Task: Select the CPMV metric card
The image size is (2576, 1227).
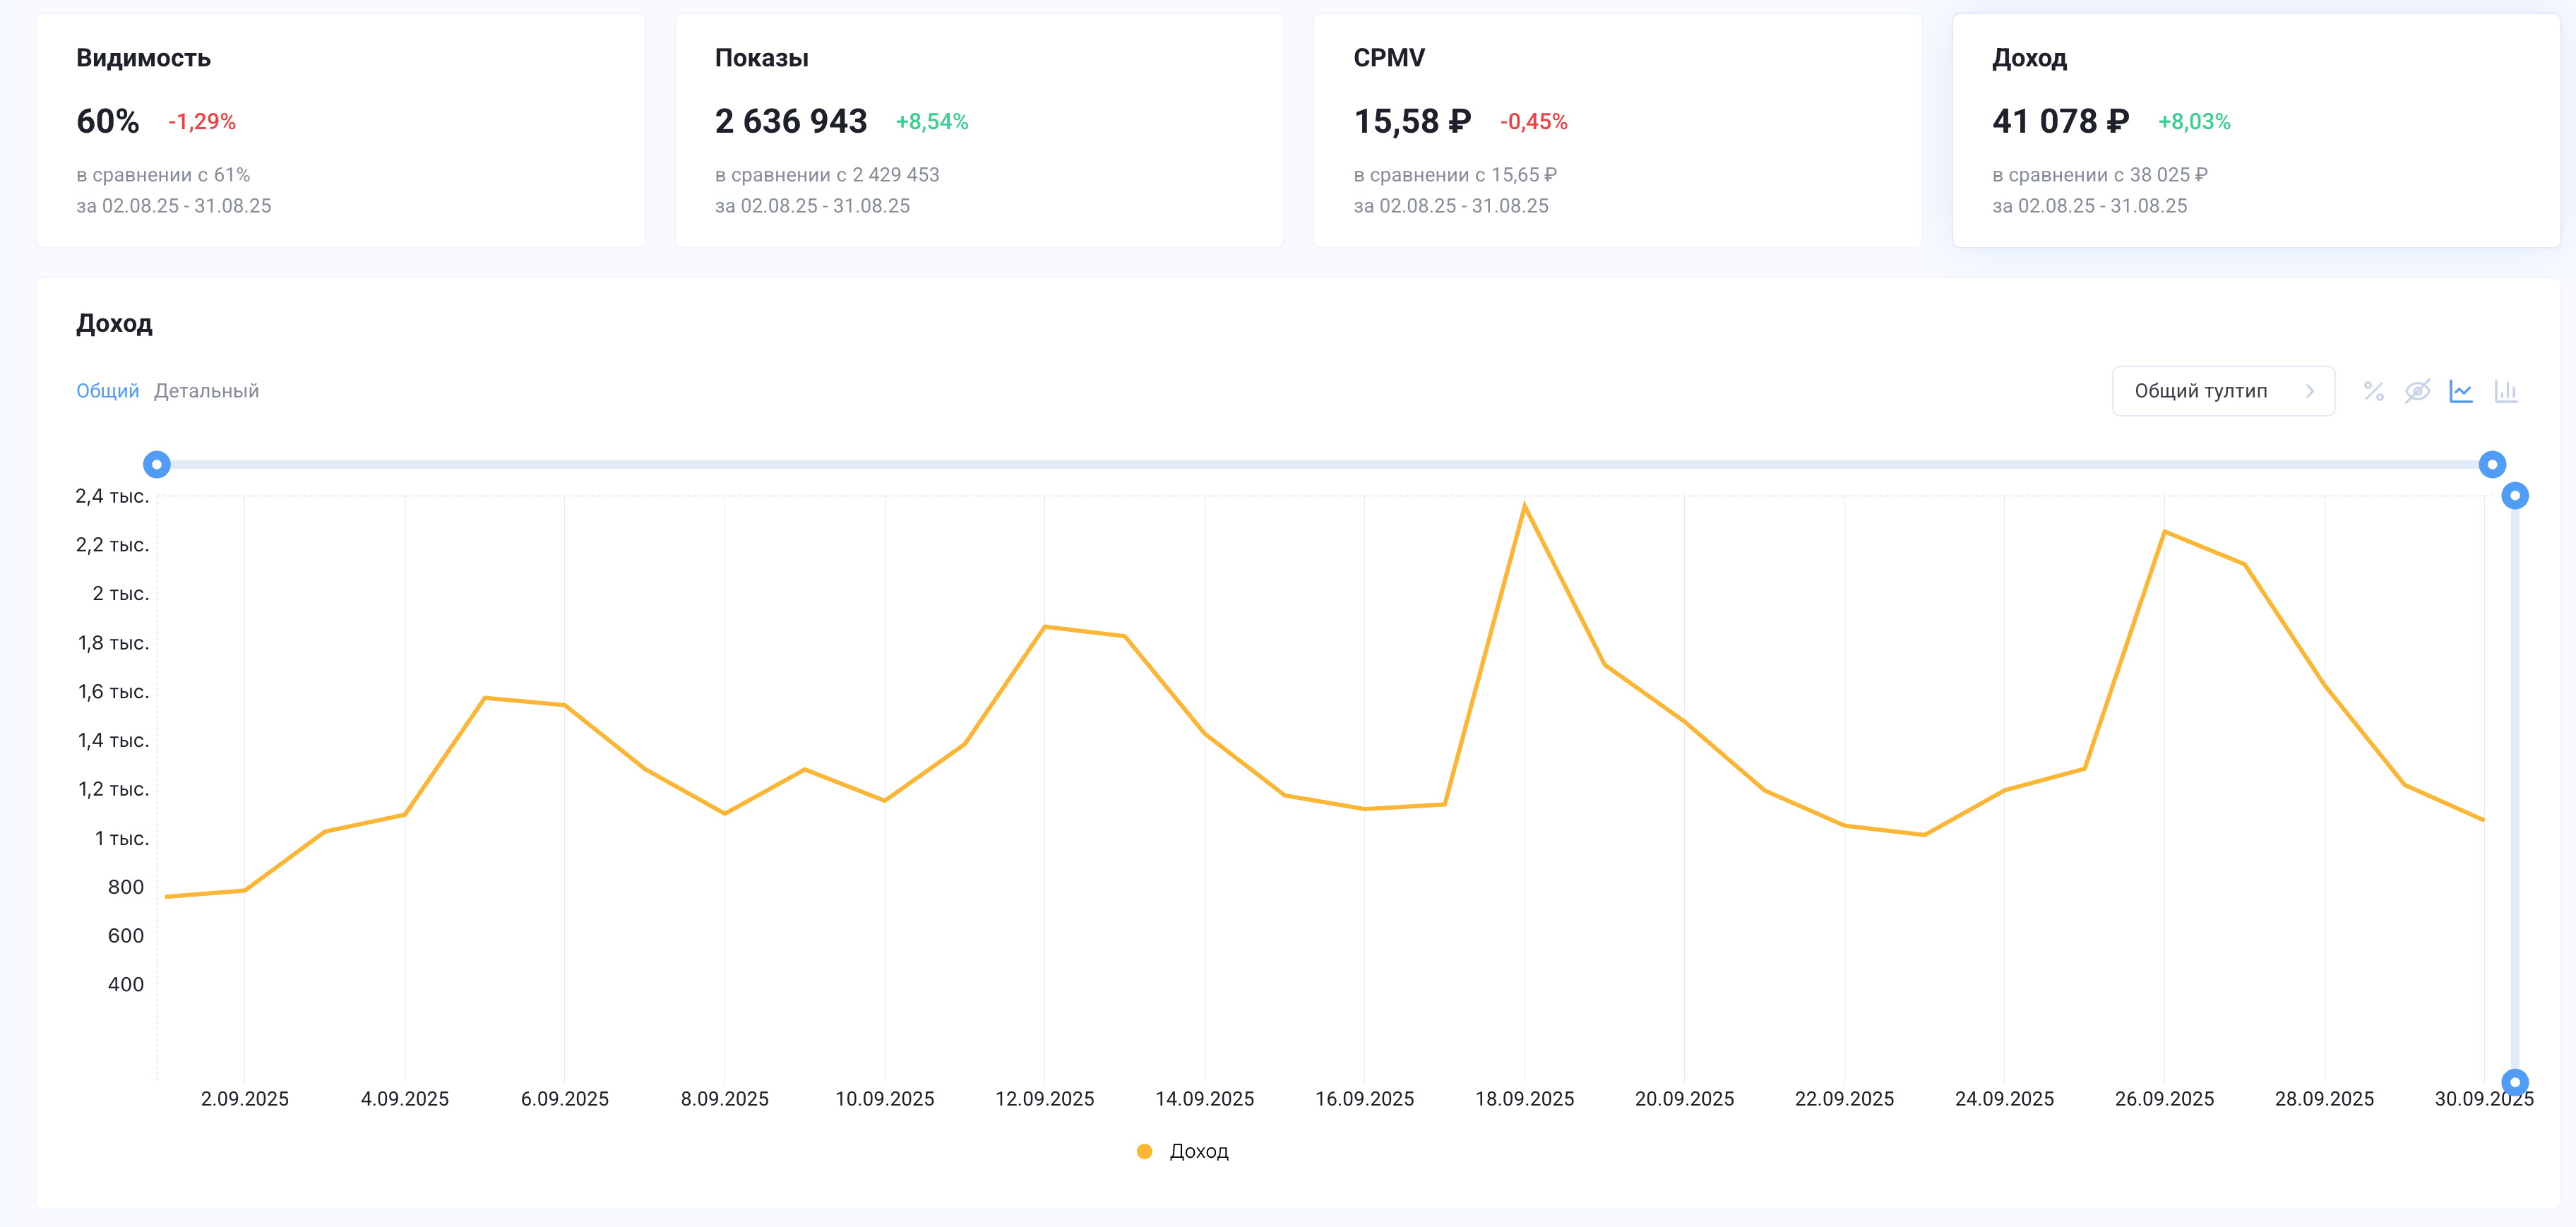Action: (1617, 131)
